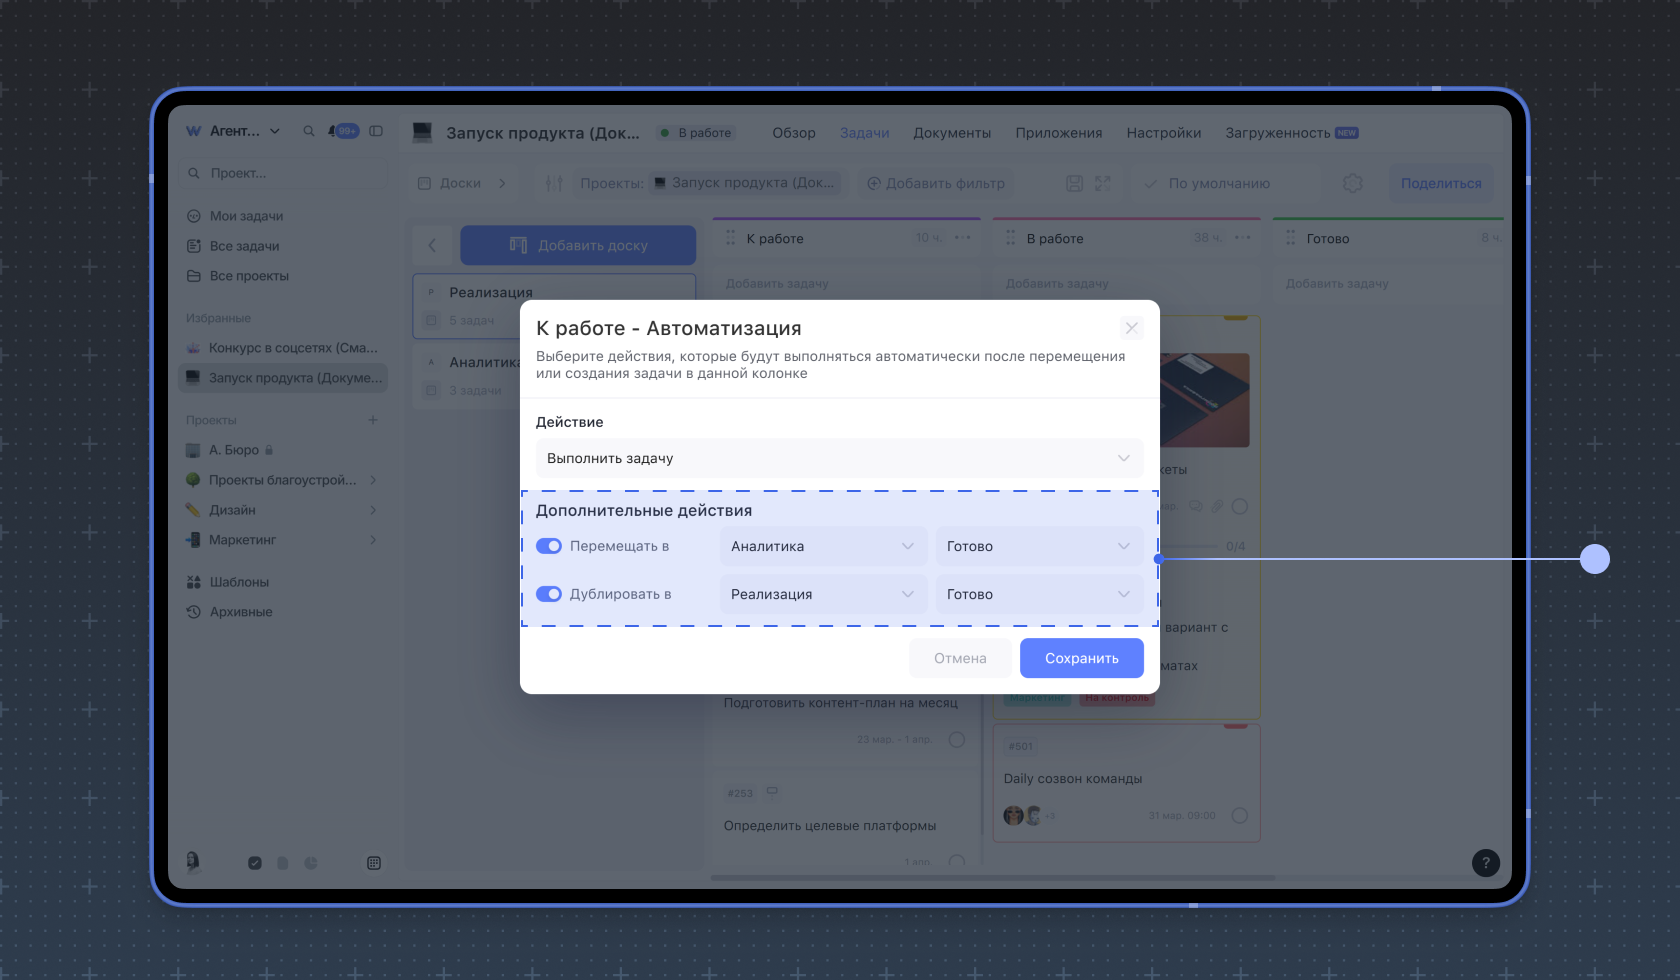1680x980 pixels.
Task: Click the 'Отмена' button
Action: pos(960,658)
